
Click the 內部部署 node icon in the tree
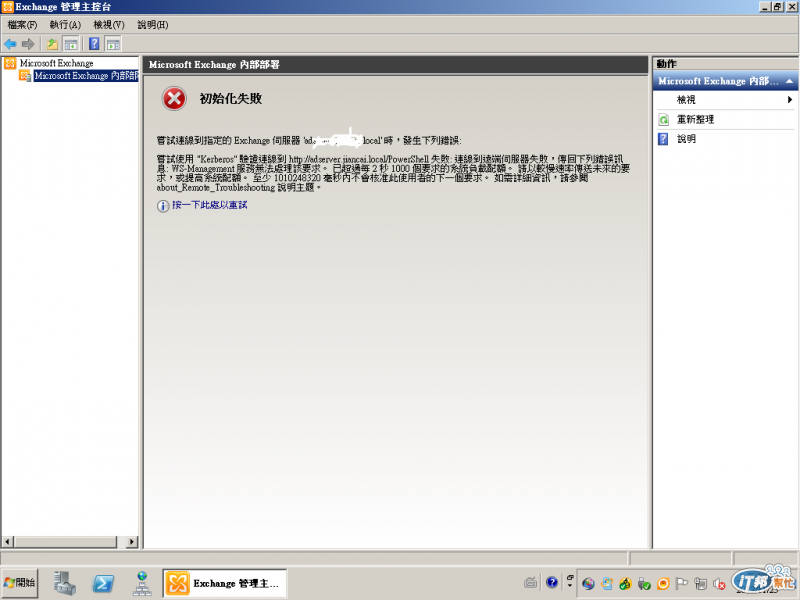coord(25,76)
